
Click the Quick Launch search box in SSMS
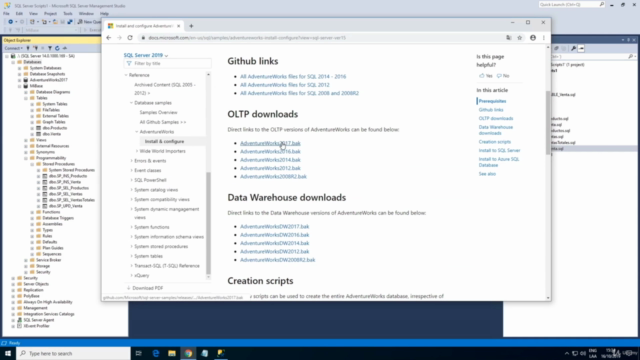click(x=571, y=4)
